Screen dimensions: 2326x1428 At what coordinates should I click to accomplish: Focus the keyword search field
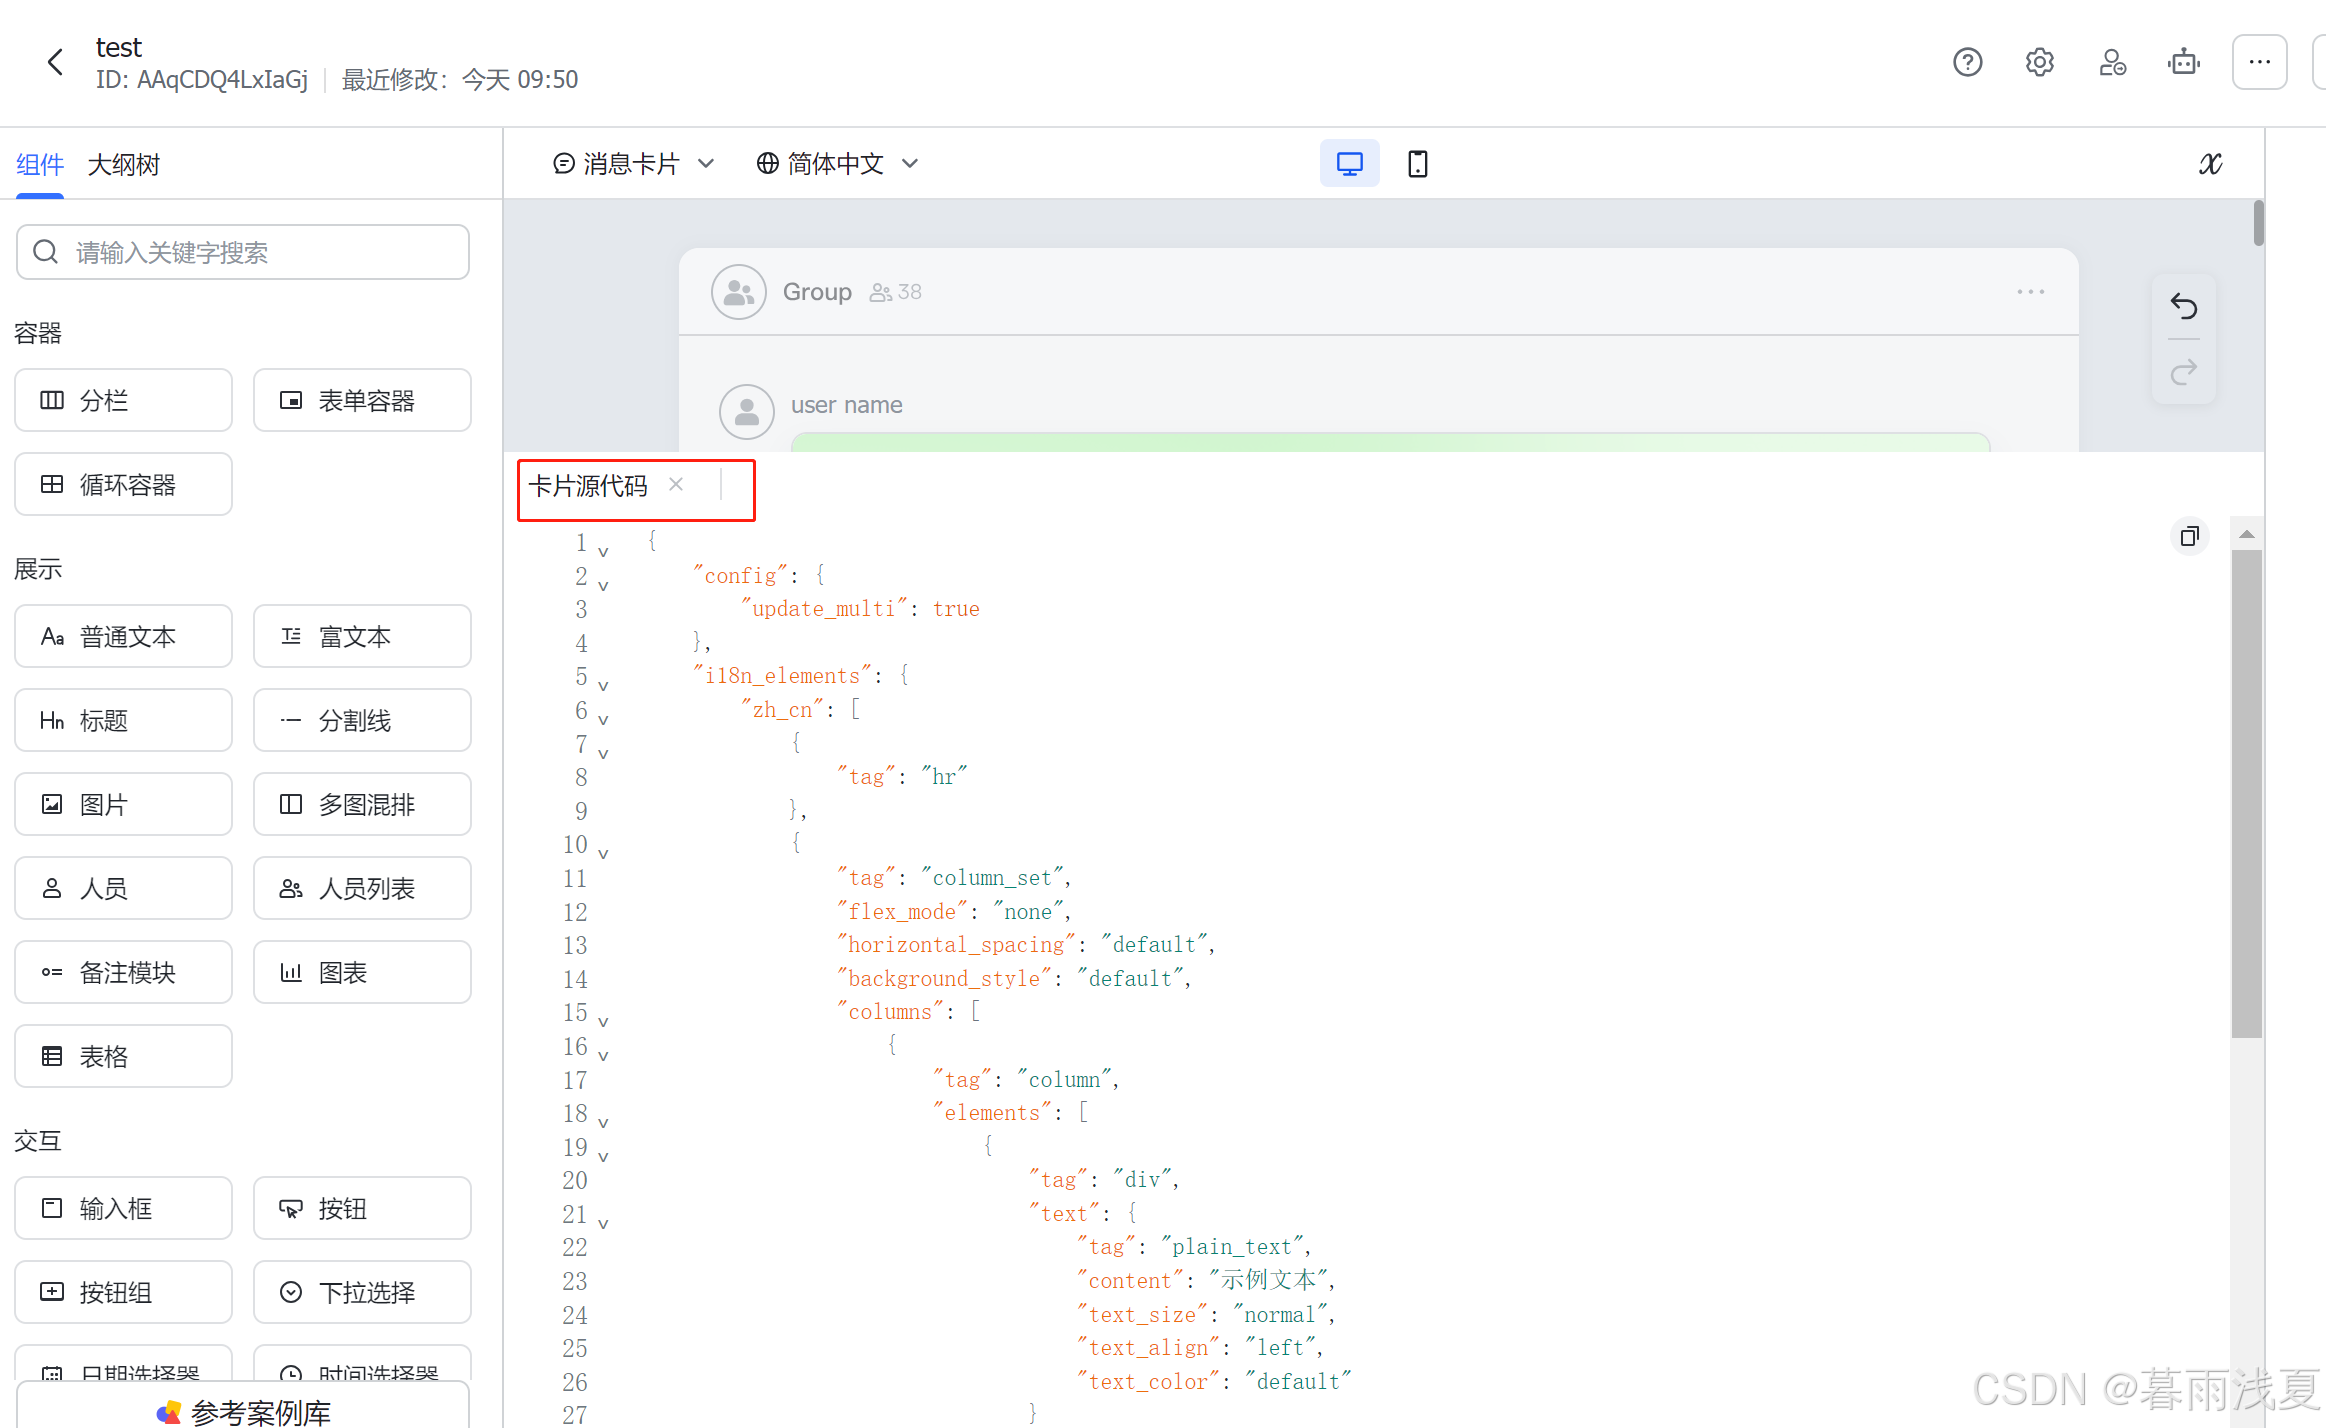coord(243,252)
